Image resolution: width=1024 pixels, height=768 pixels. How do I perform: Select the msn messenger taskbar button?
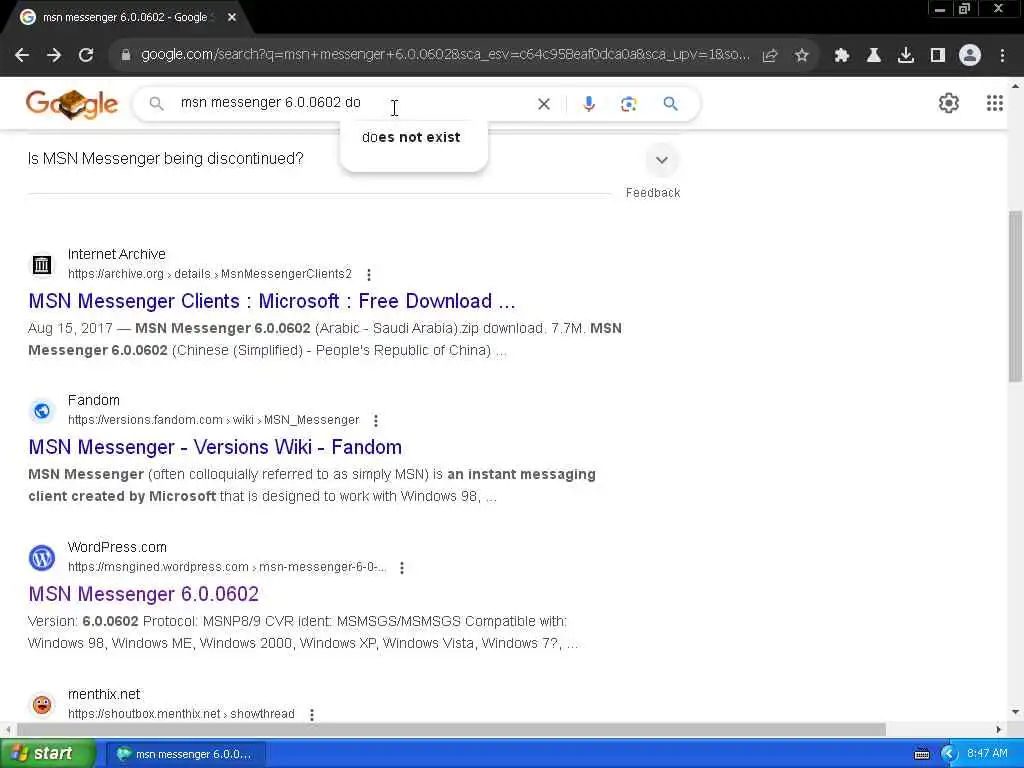(x=186, y=754)
